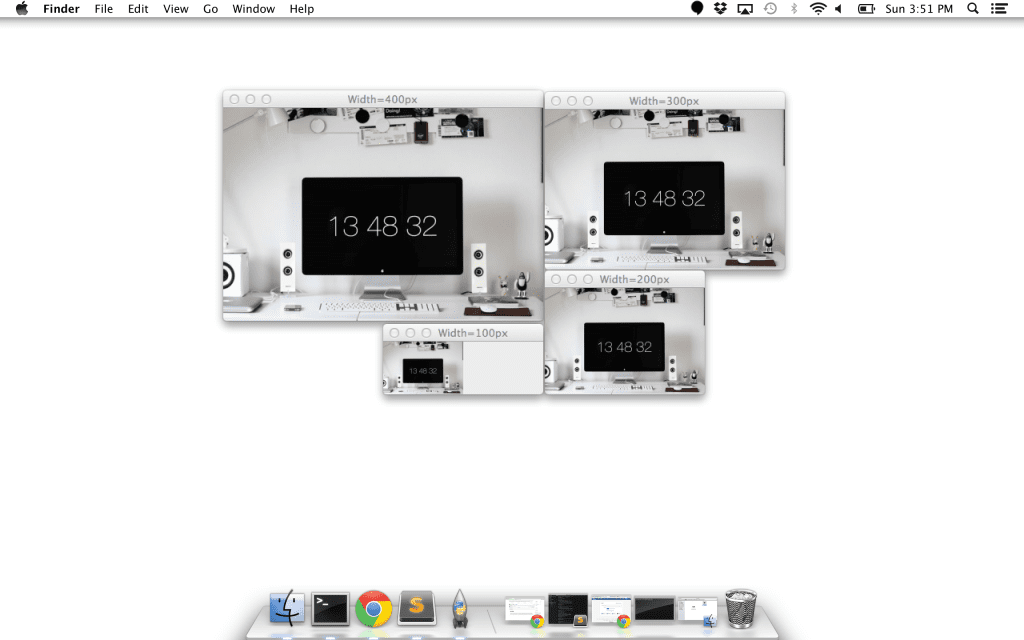This screenshot has width=1024, height=640.
Task: Click the Finder icon in the Dock
Action: click(287, 607)
